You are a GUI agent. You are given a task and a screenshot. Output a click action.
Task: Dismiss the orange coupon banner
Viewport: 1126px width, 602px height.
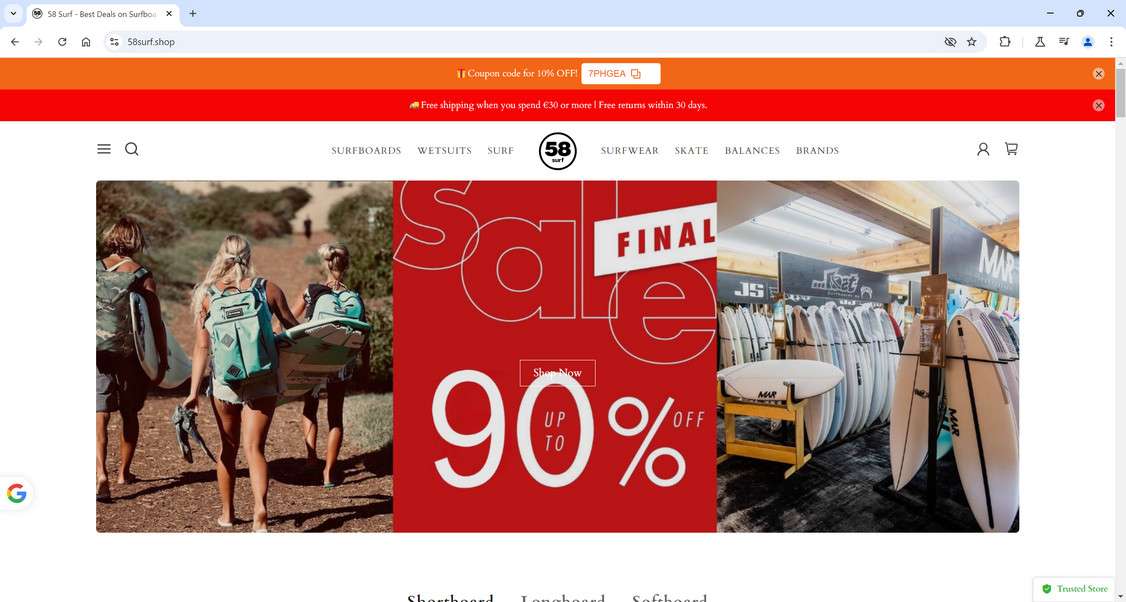(x=1098, y=74)
